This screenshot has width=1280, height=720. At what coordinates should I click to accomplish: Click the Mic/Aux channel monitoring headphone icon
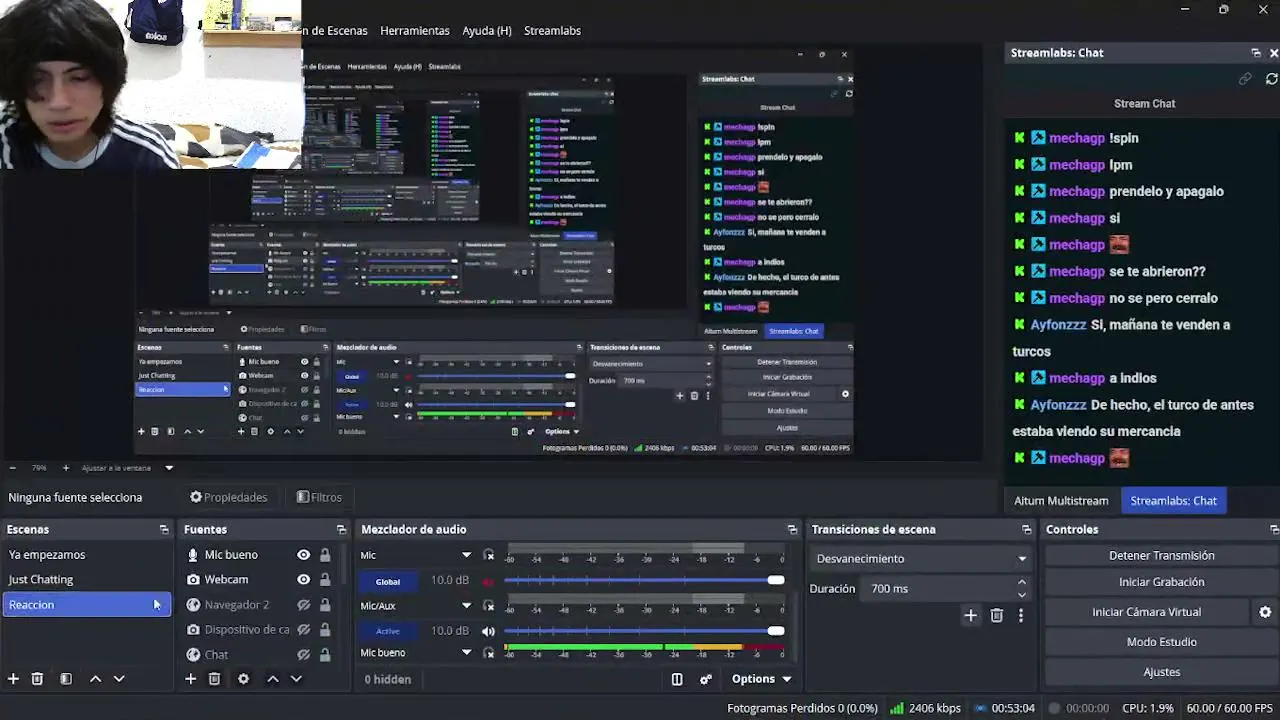[489, 605]
